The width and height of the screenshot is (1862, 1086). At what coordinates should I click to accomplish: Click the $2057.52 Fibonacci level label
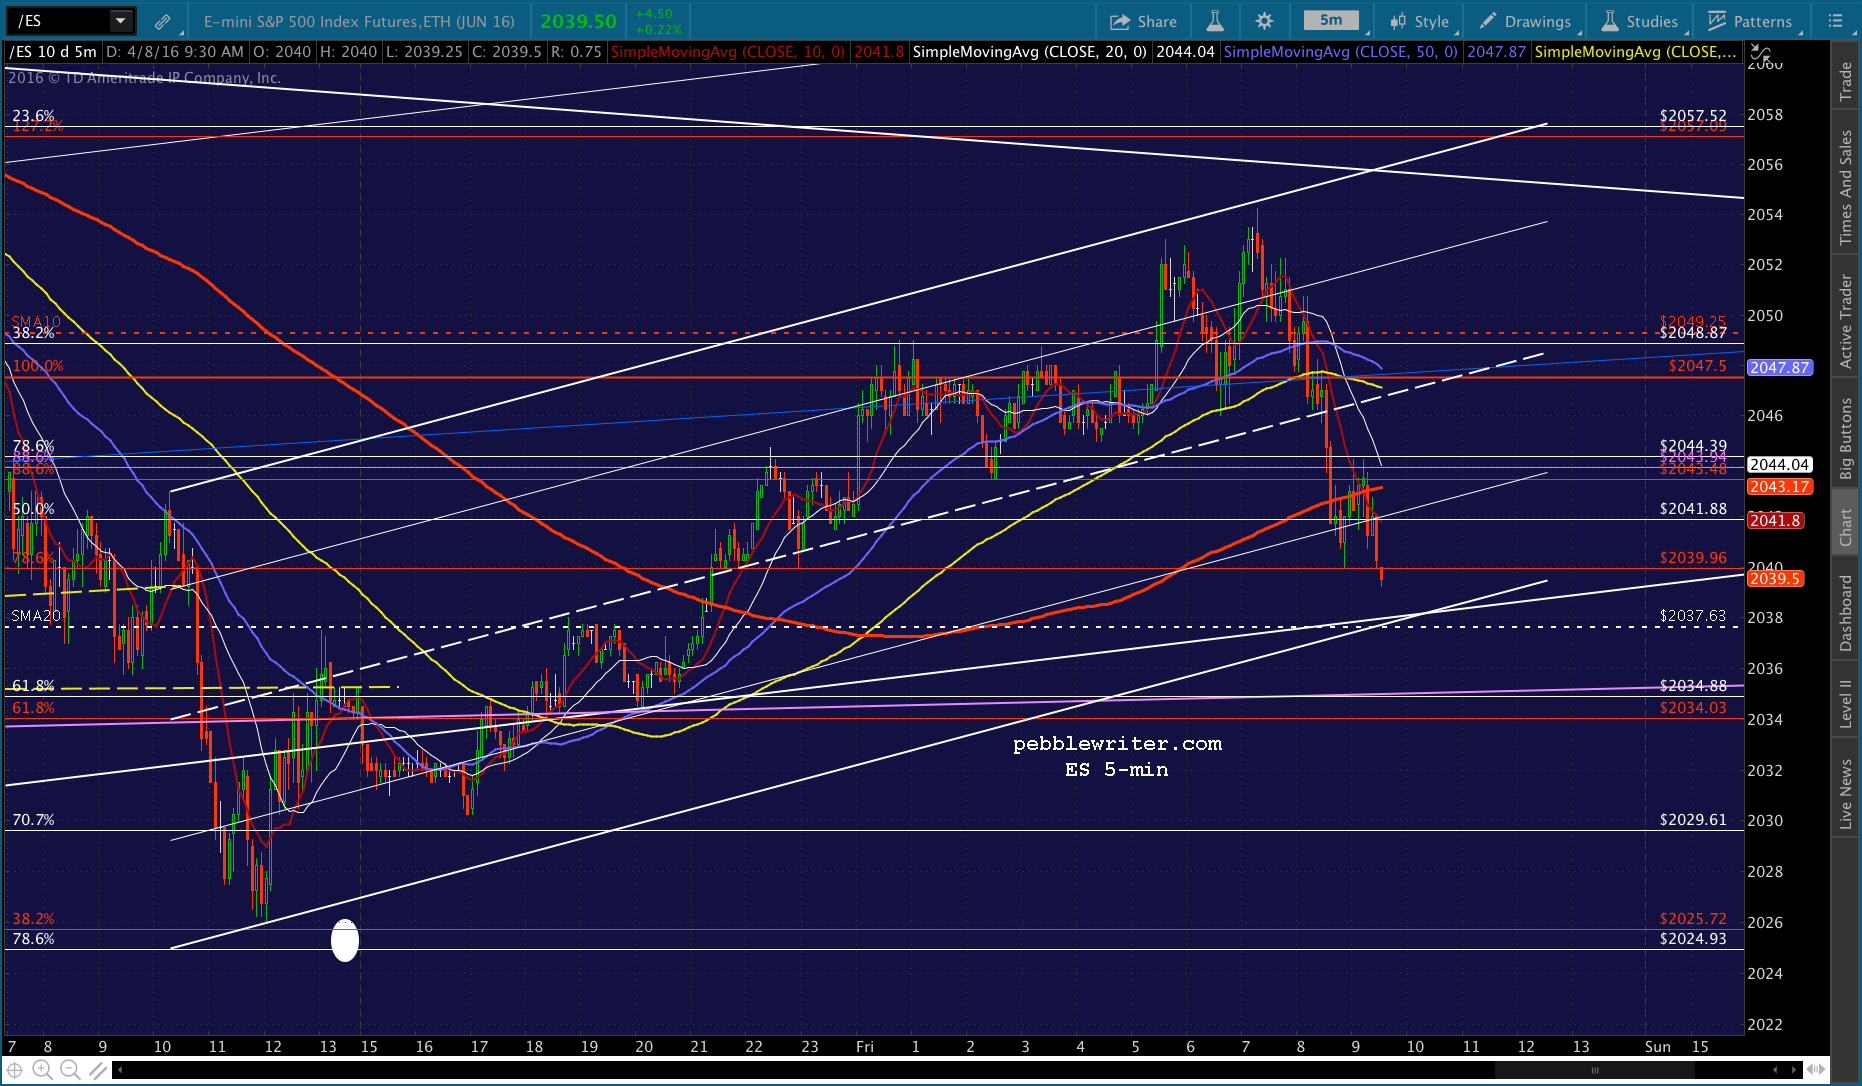click(x=1693, y=116)
